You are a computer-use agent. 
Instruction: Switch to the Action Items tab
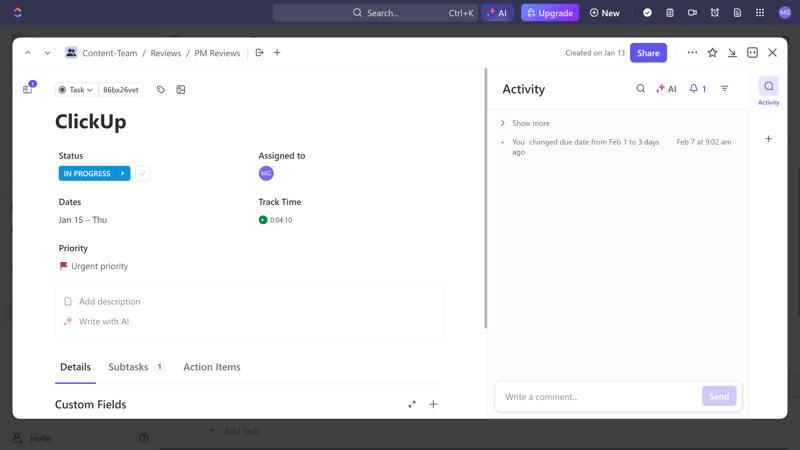pyautogui.click(x=212, y=367)
